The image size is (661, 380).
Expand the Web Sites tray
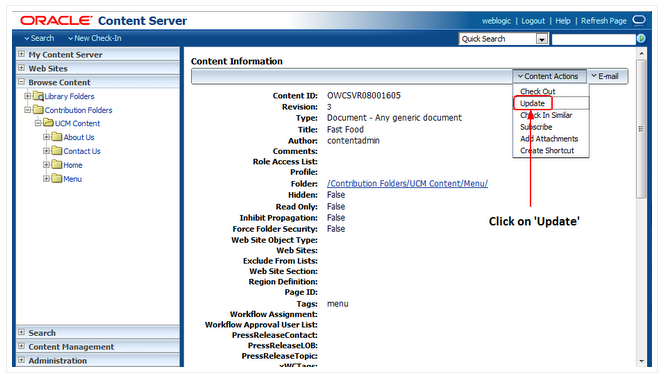point(21,68)
